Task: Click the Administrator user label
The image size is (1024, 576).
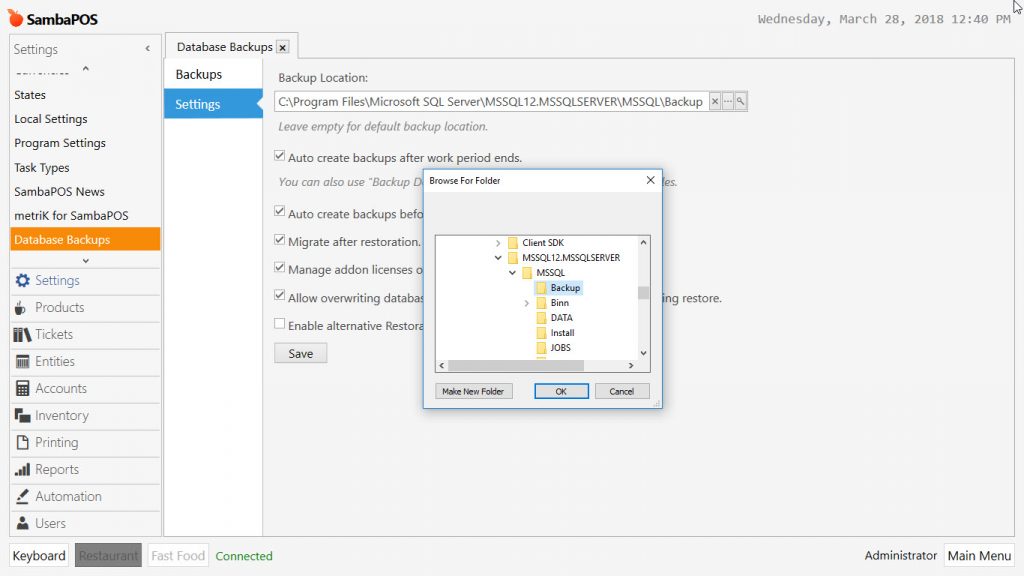Action: pyautogui.click(x=901, y=556)
